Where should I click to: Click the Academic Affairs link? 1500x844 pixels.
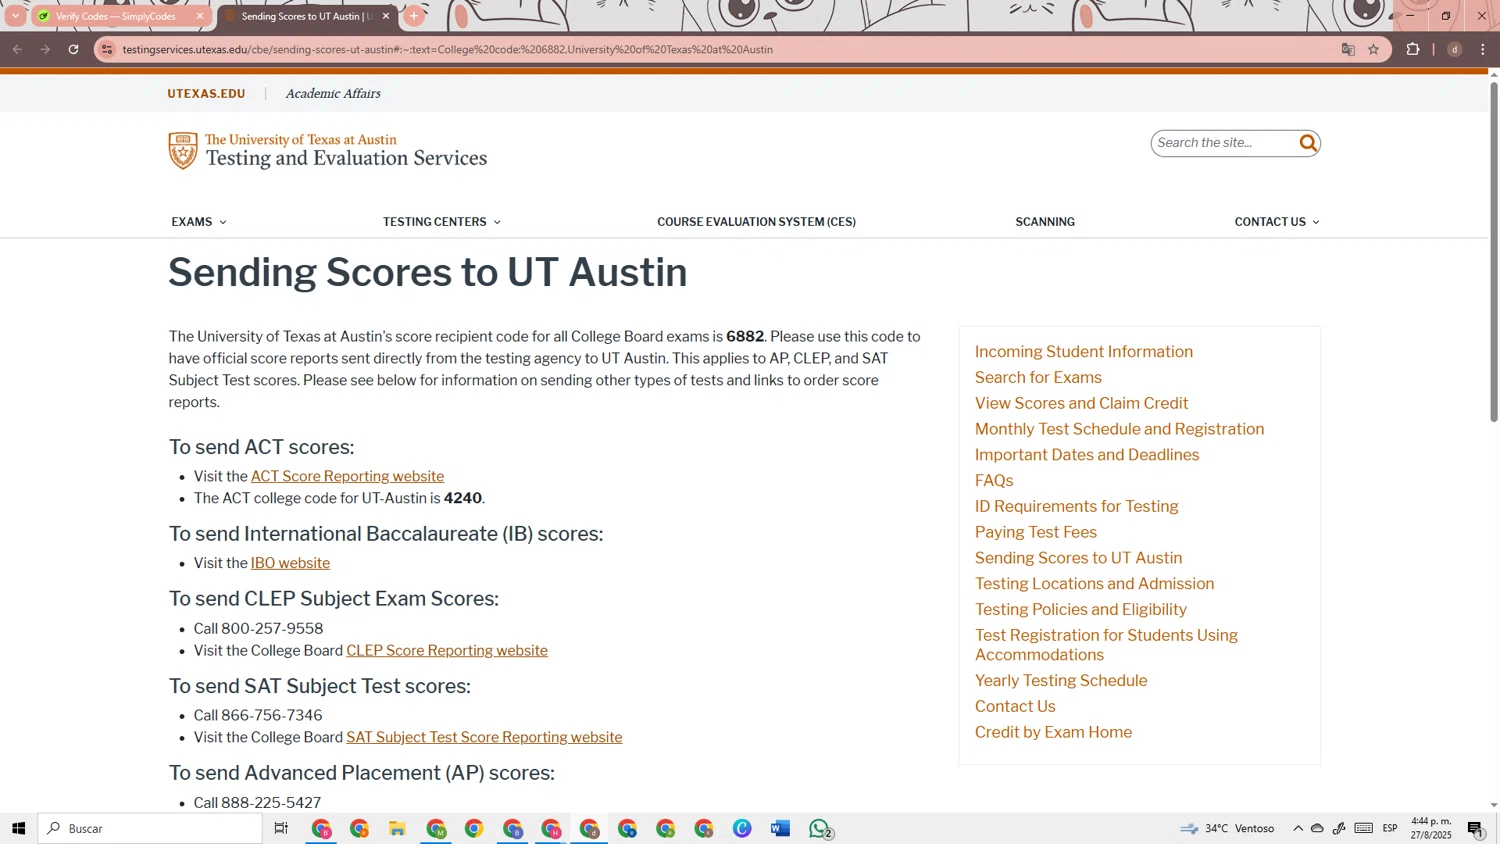point(333,94)
